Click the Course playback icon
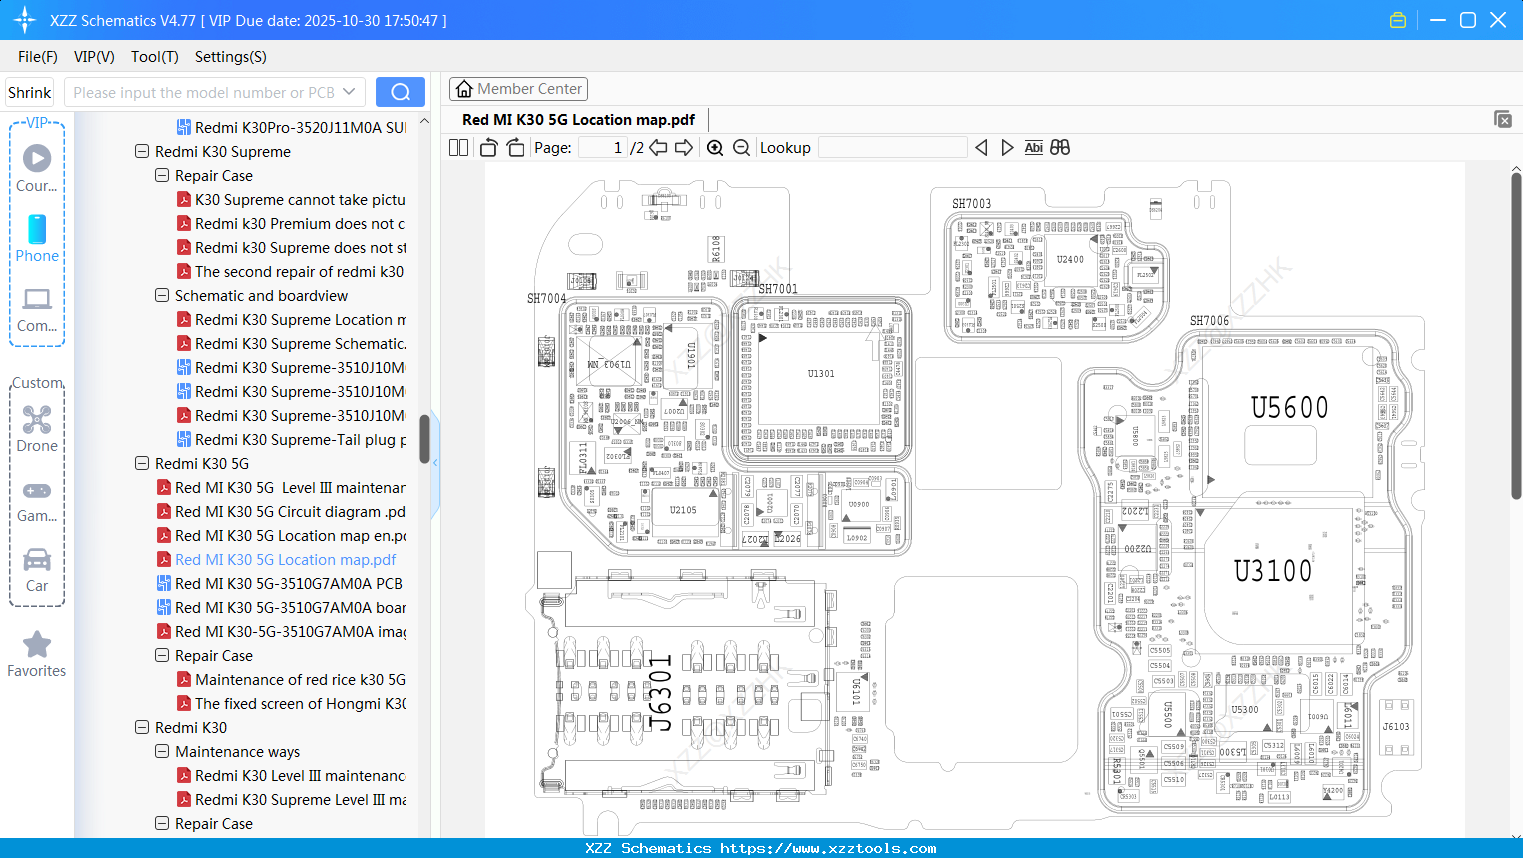This screenshot has height=858, width=1523. click(36, 157)
